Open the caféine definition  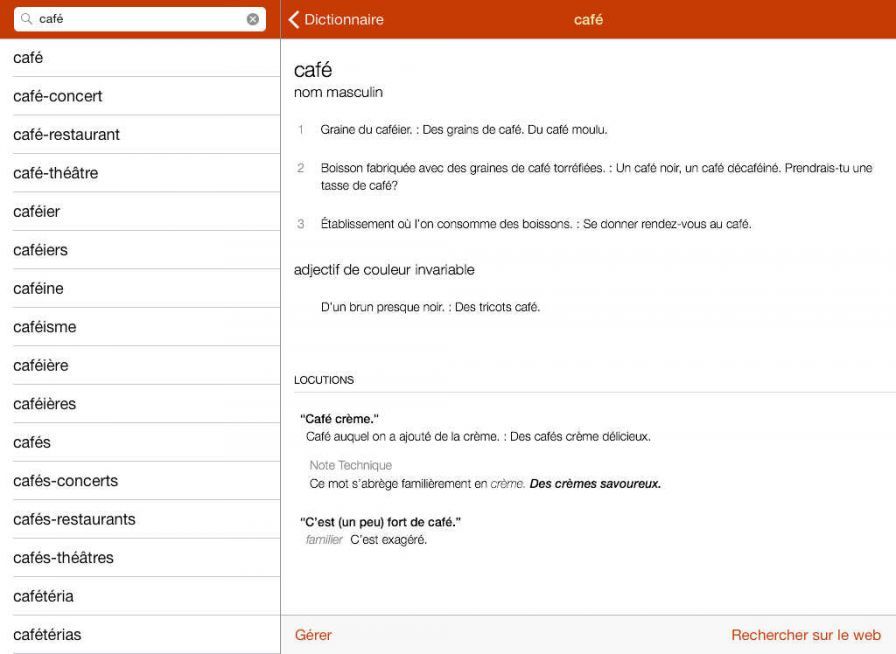point(38,289)
